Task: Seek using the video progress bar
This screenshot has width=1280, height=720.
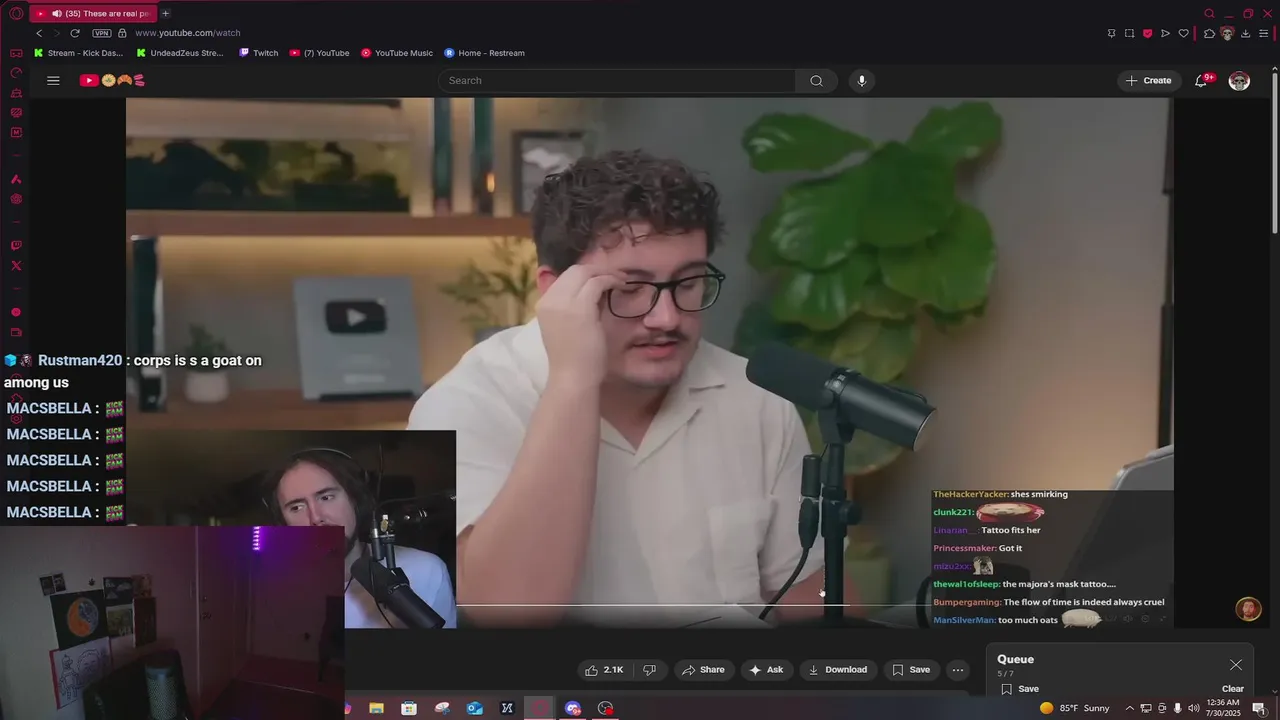Action: pos(650,605)
